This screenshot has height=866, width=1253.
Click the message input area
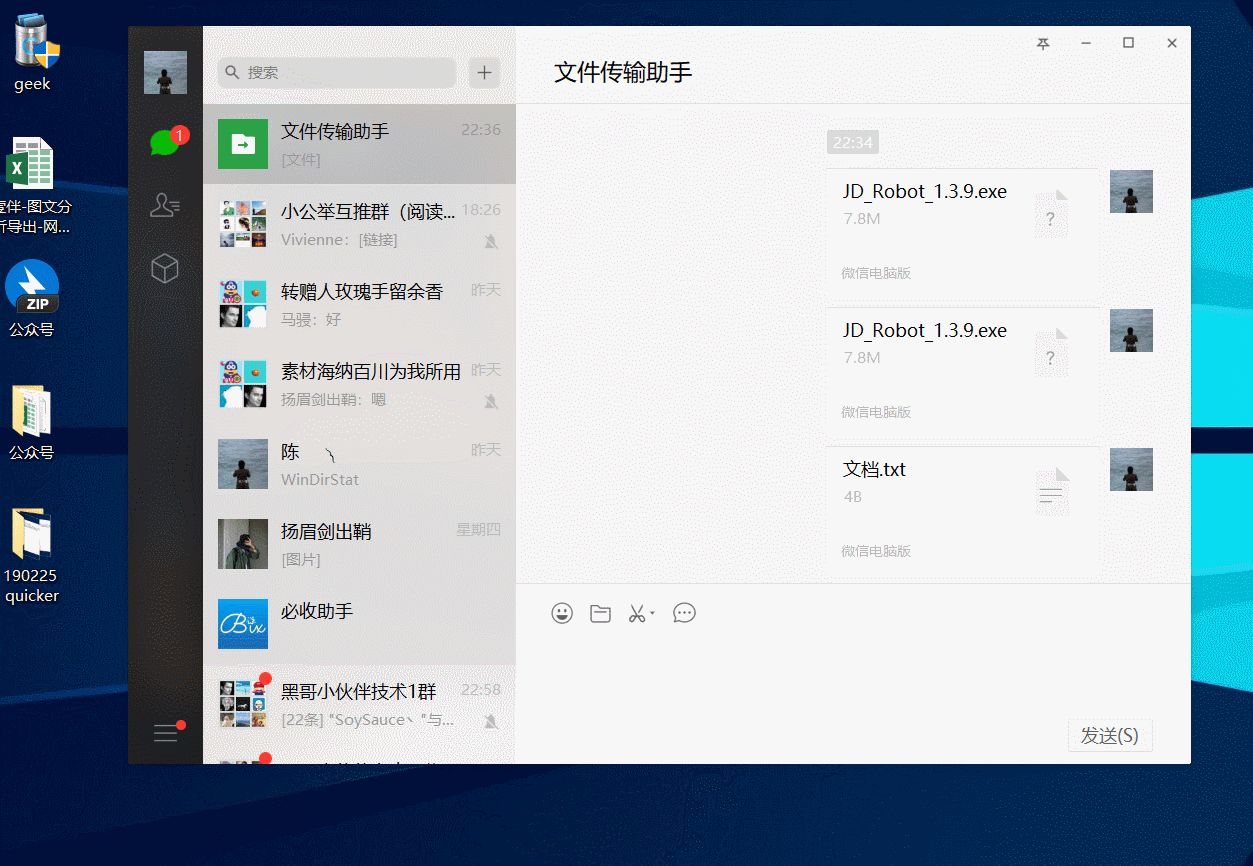[853, 670]
